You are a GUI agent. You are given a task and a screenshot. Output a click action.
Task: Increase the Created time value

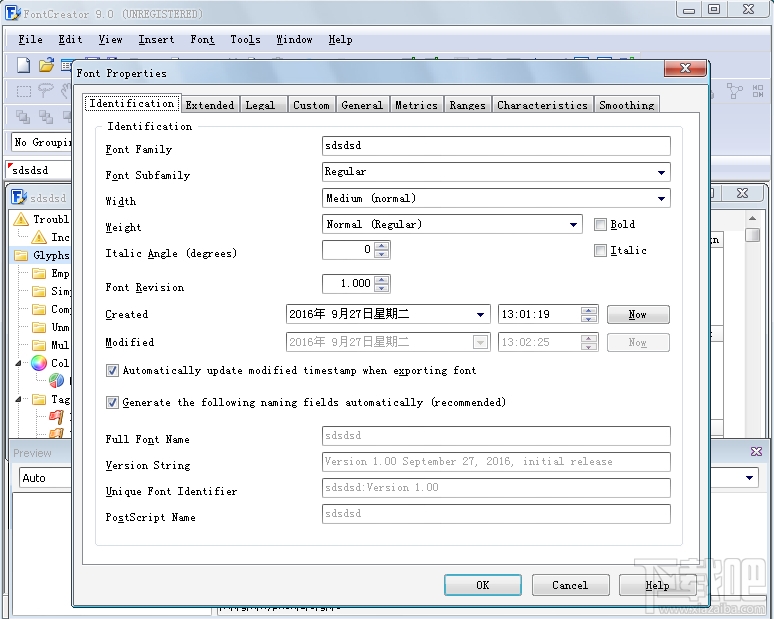click(x=588, y=310)
